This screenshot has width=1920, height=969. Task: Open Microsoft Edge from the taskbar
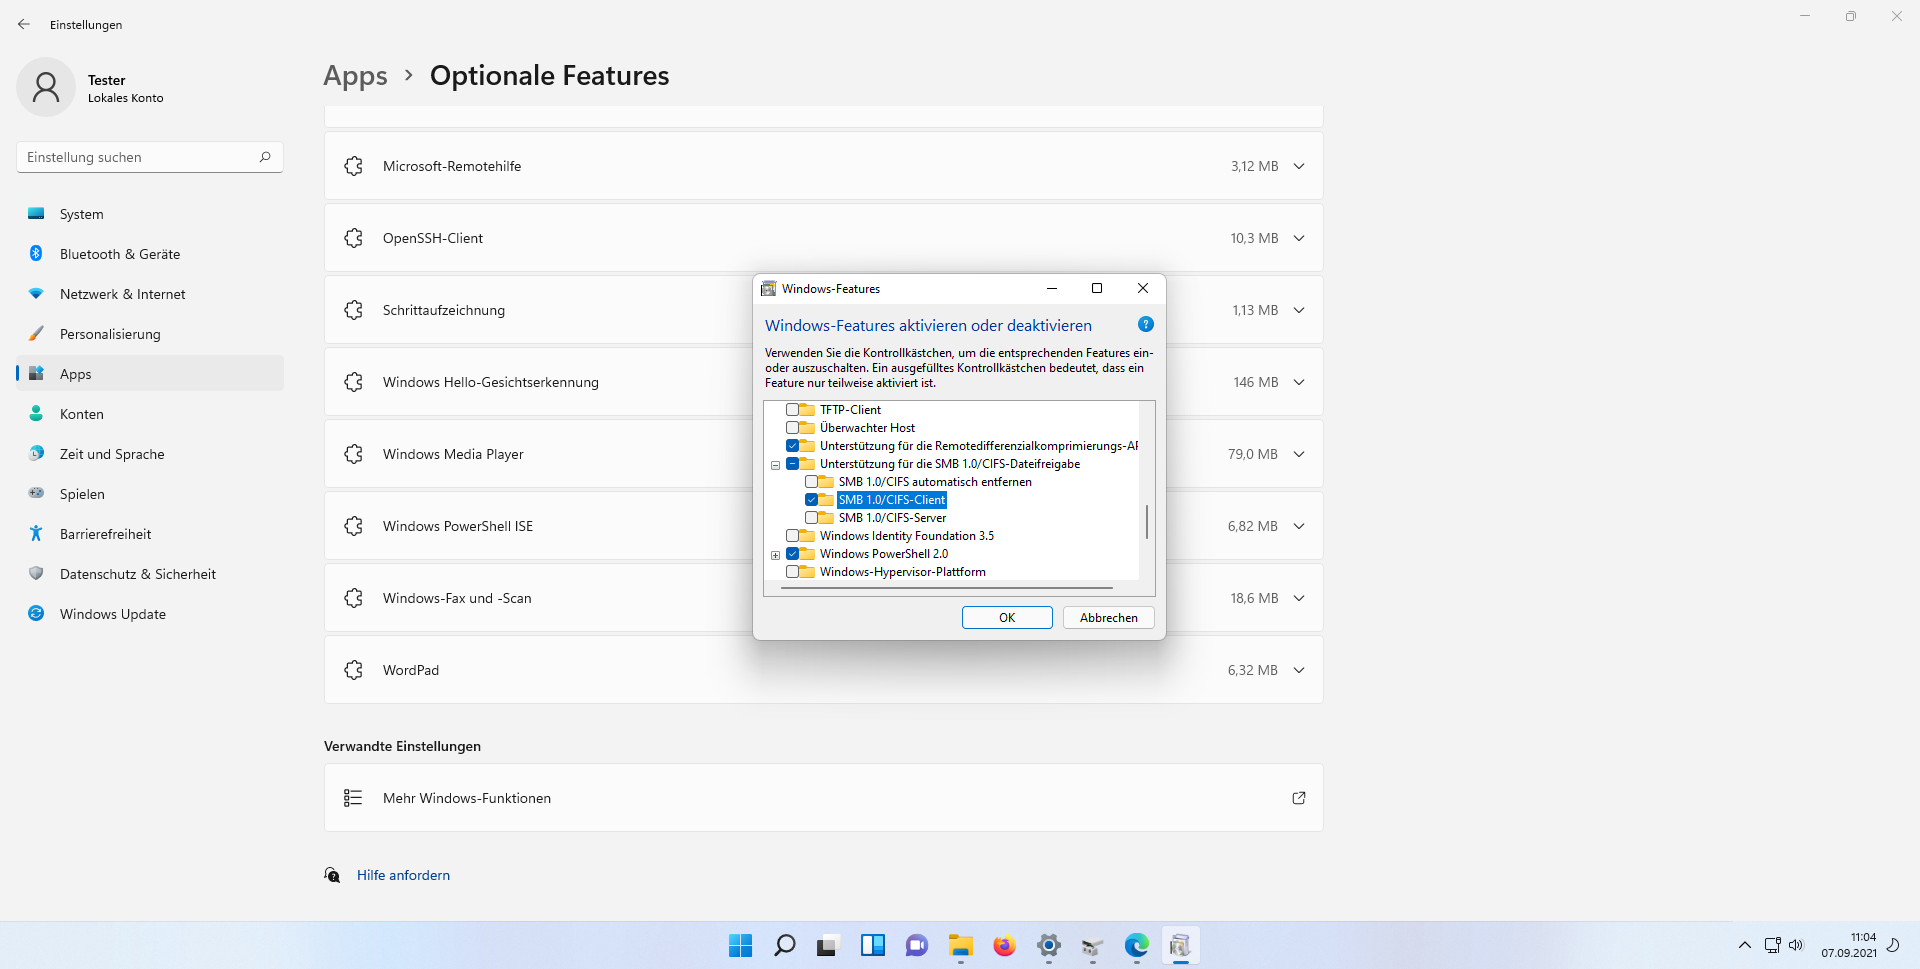[x=1136, y=945]
